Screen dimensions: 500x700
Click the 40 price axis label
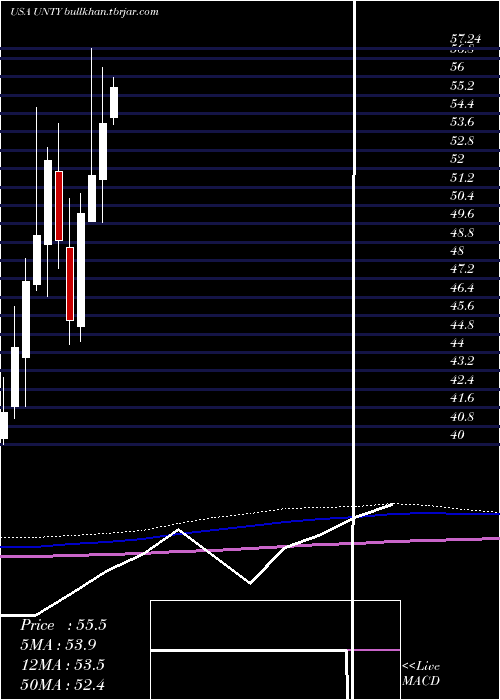458,435
